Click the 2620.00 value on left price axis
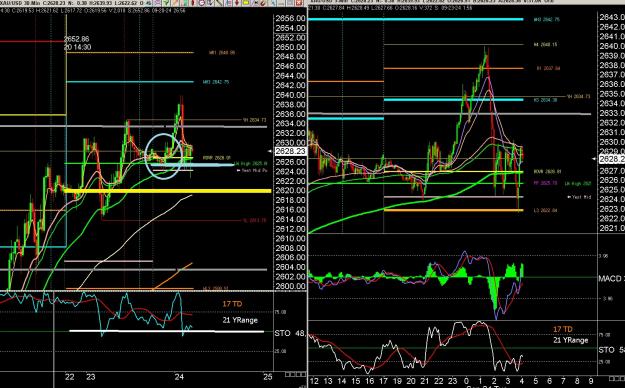 pyautogui.click(x=290, y=191)
